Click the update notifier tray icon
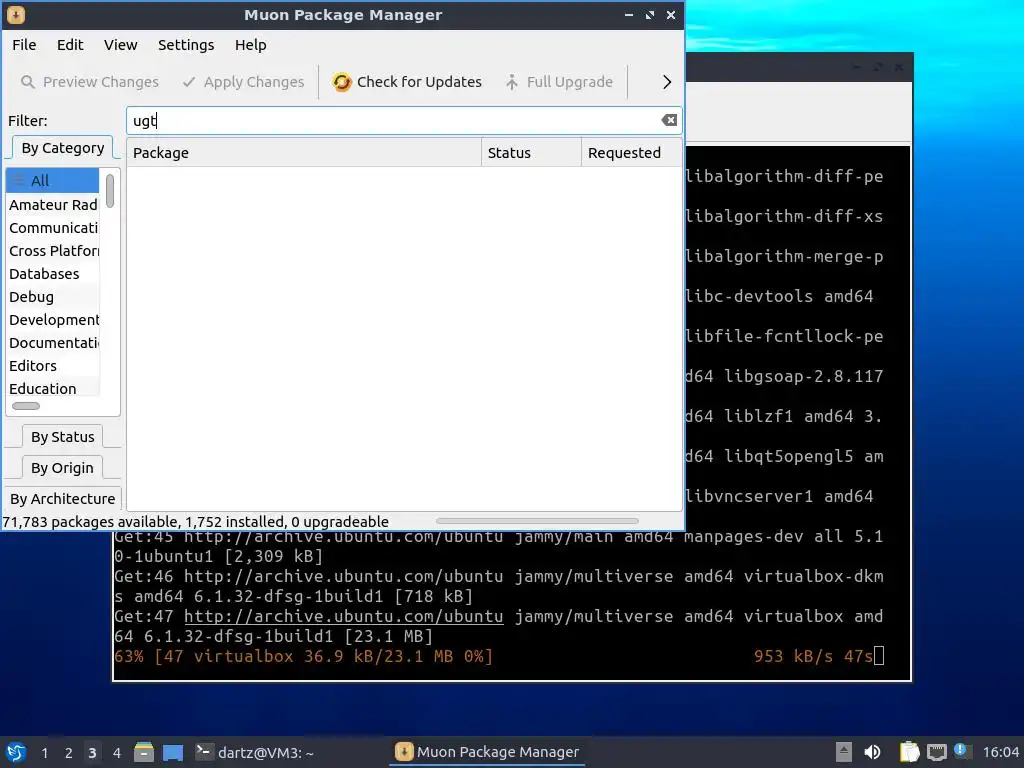 point(963,751)
